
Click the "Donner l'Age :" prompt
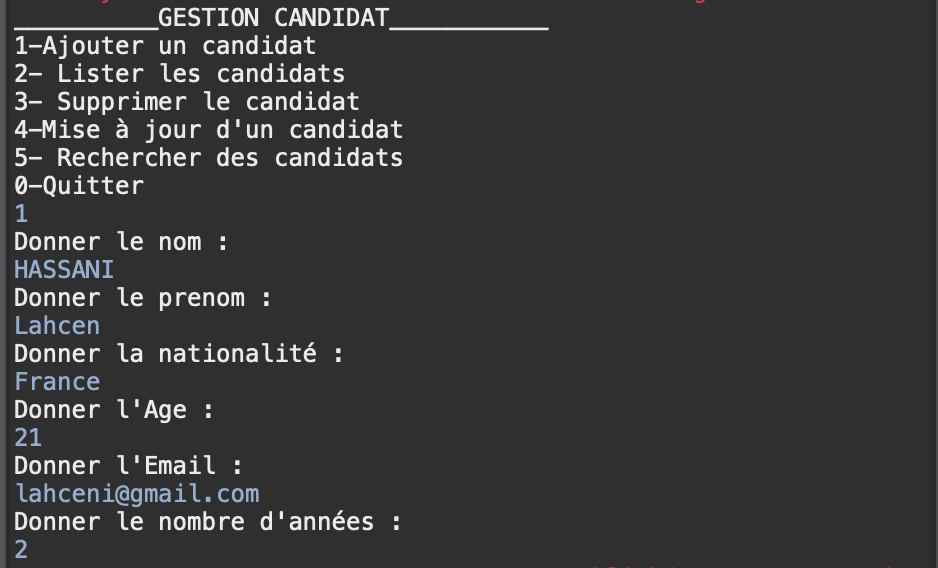(114, 410)
